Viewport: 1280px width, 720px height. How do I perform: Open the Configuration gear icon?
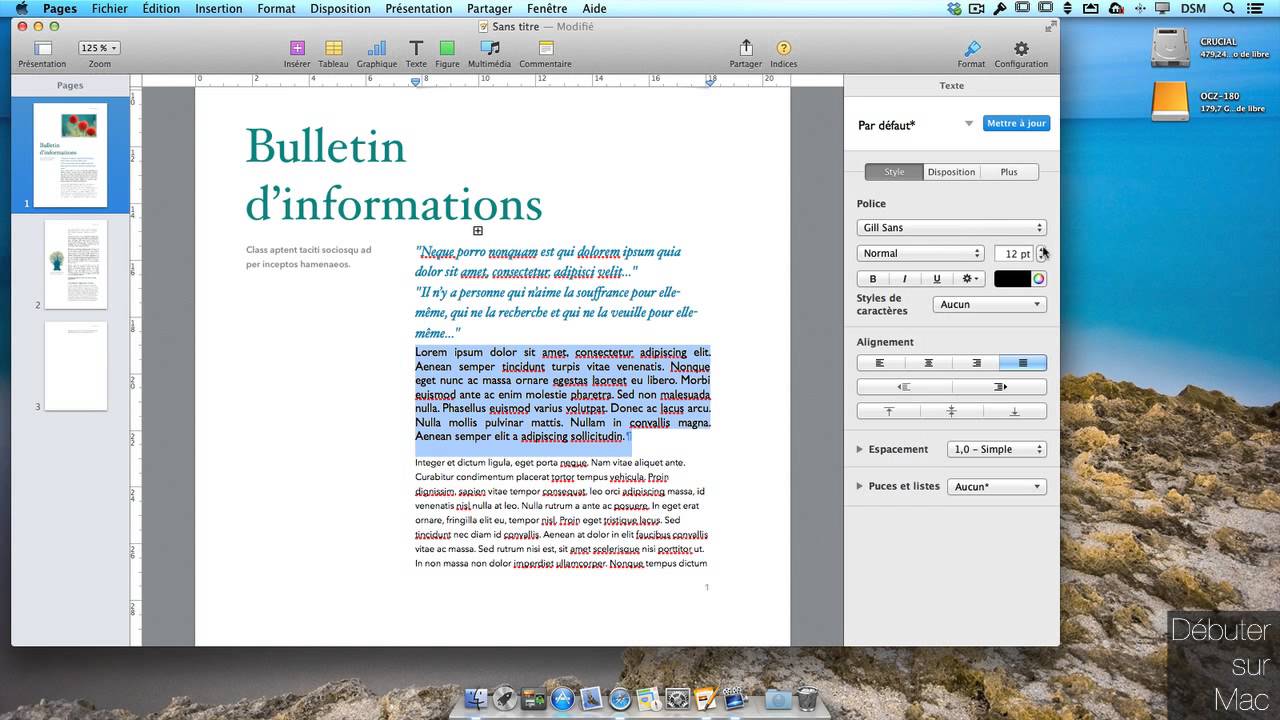[1021, 48]
